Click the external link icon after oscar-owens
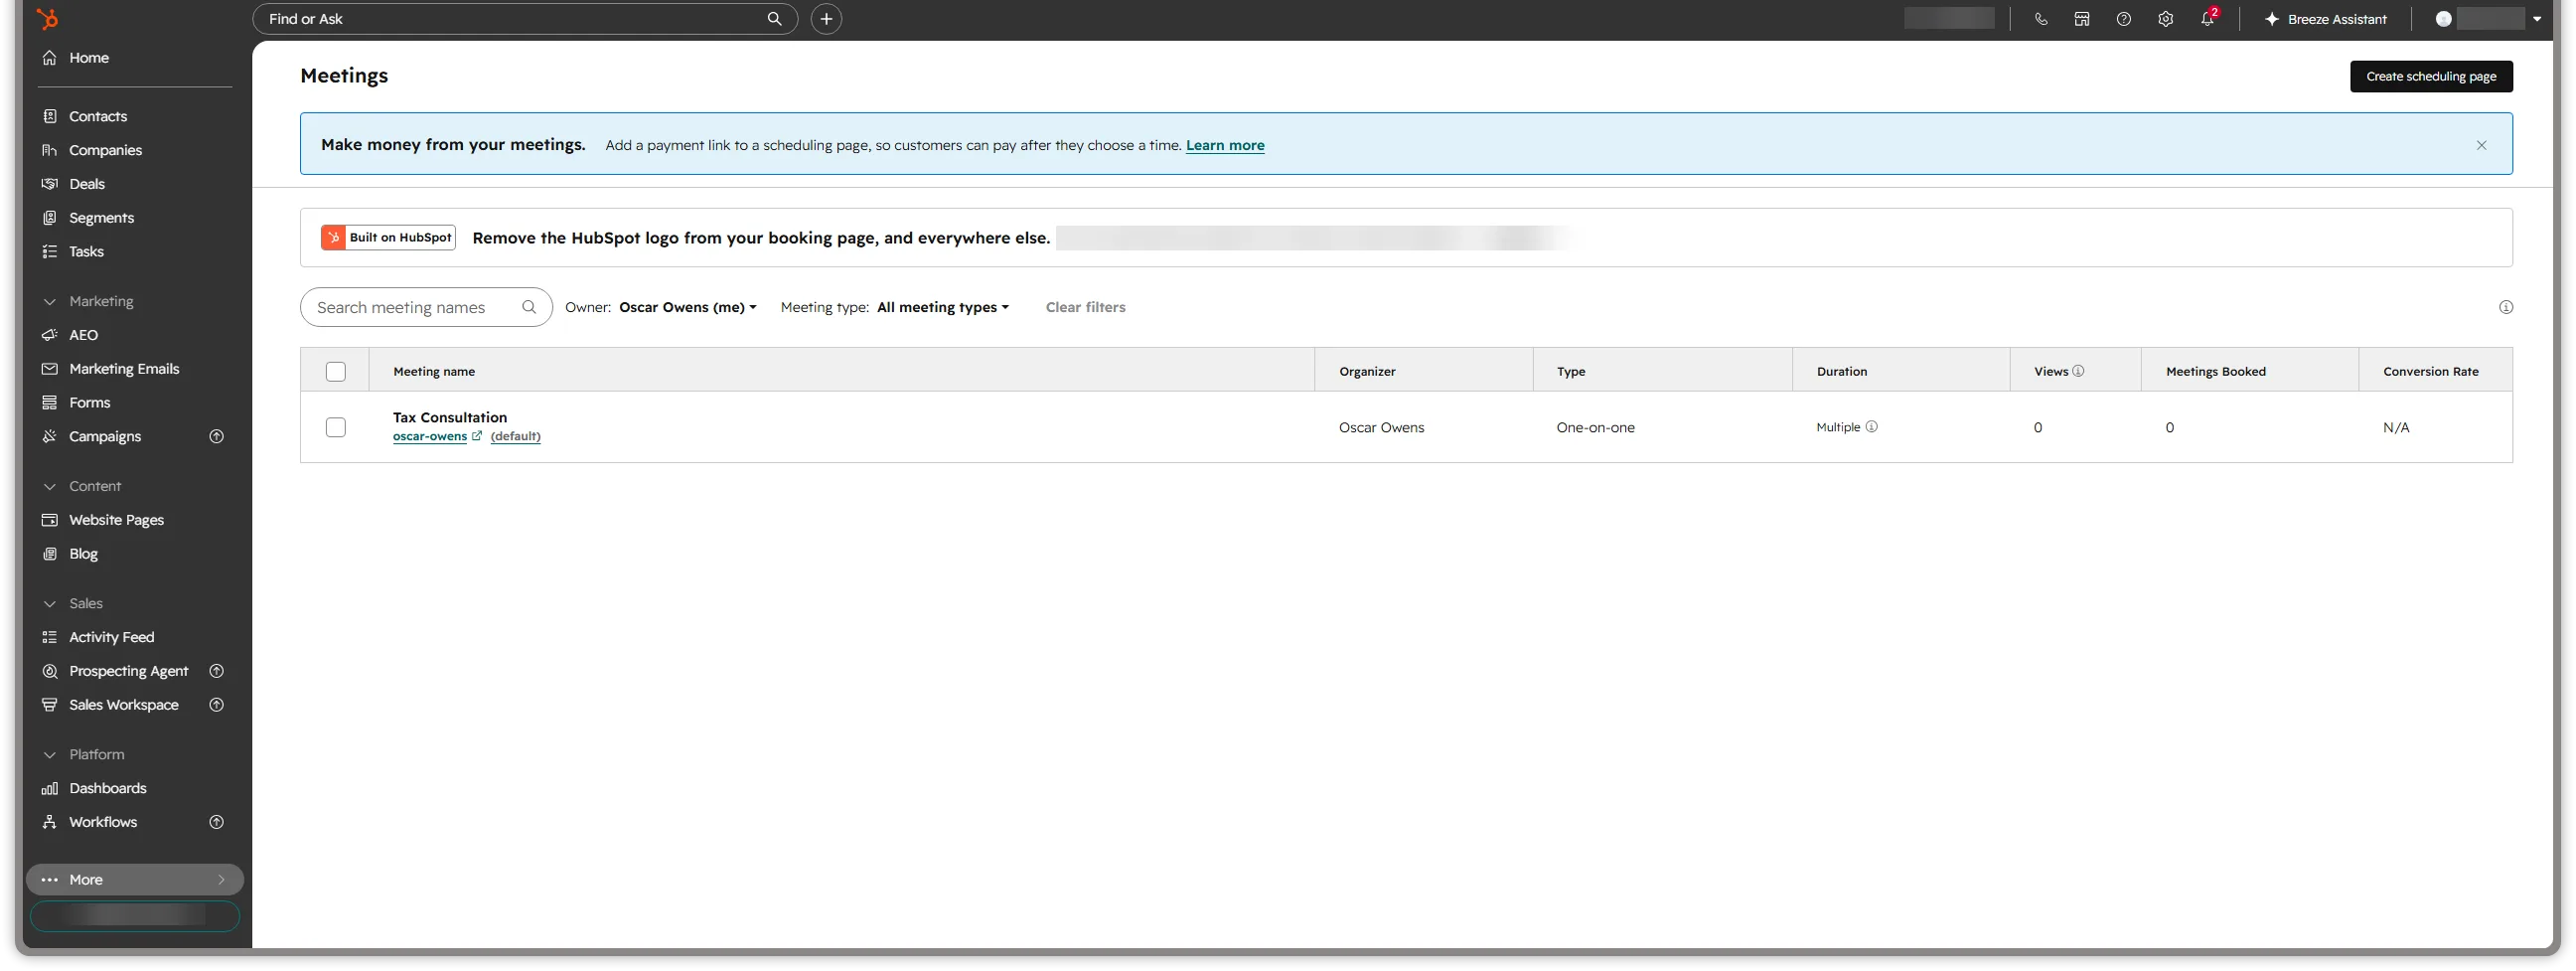Screen dimensions: 2576x971 477,436
